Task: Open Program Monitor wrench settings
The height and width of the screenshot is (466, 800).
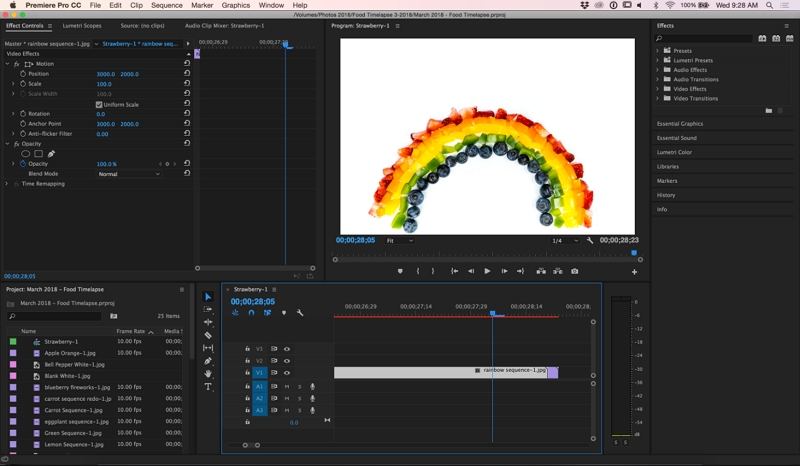Action: pyautogui.click(x=590, y=240)
